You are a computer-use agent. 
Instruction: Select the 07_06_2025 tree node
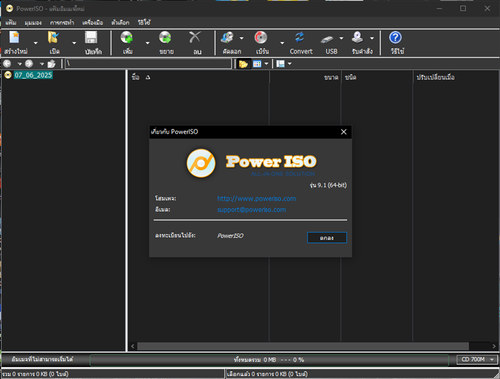click(33, 75)
